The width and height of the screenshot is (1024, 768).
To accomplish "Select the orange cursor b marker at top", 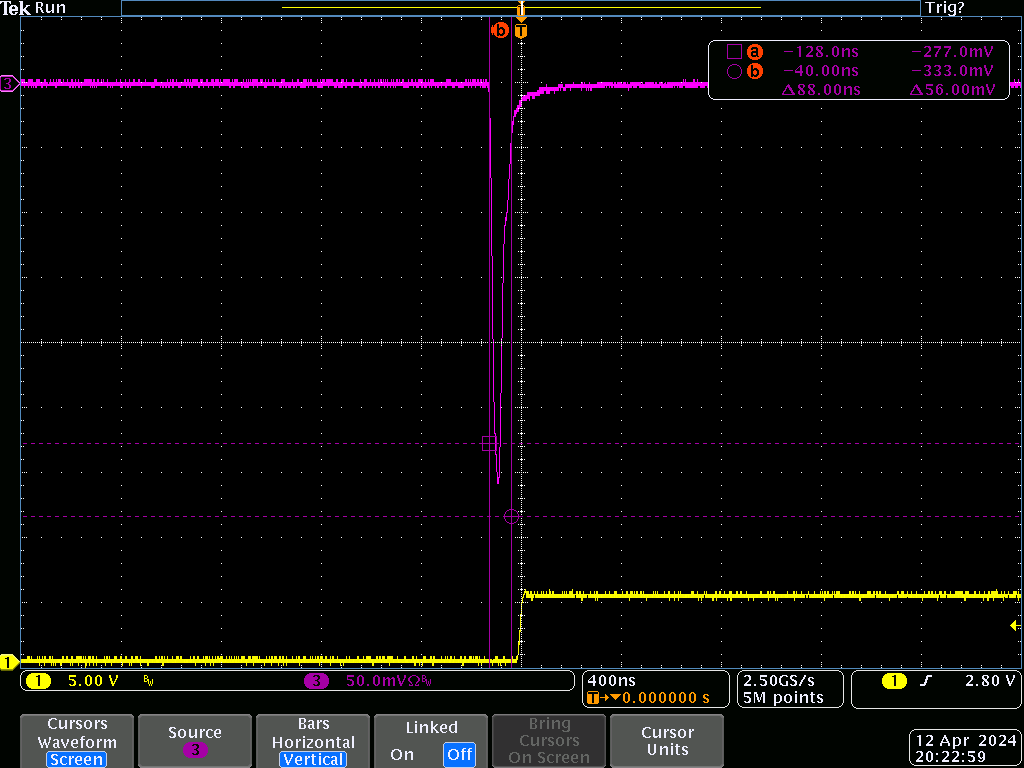I will (x=500, y=31).
